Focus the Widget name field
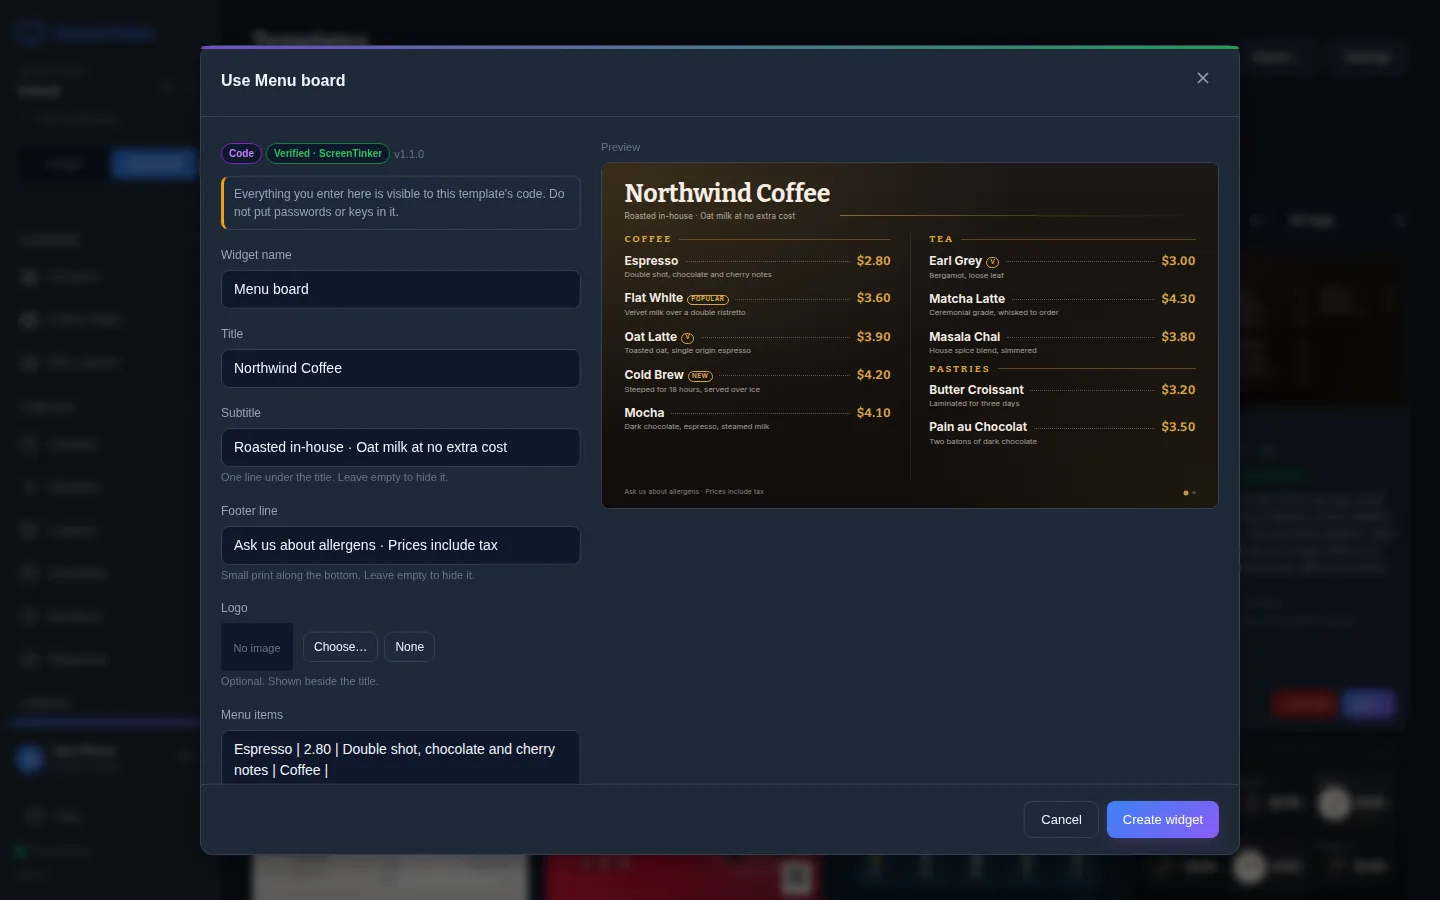This screenshot has width=1440, height=900. point(400,289)
